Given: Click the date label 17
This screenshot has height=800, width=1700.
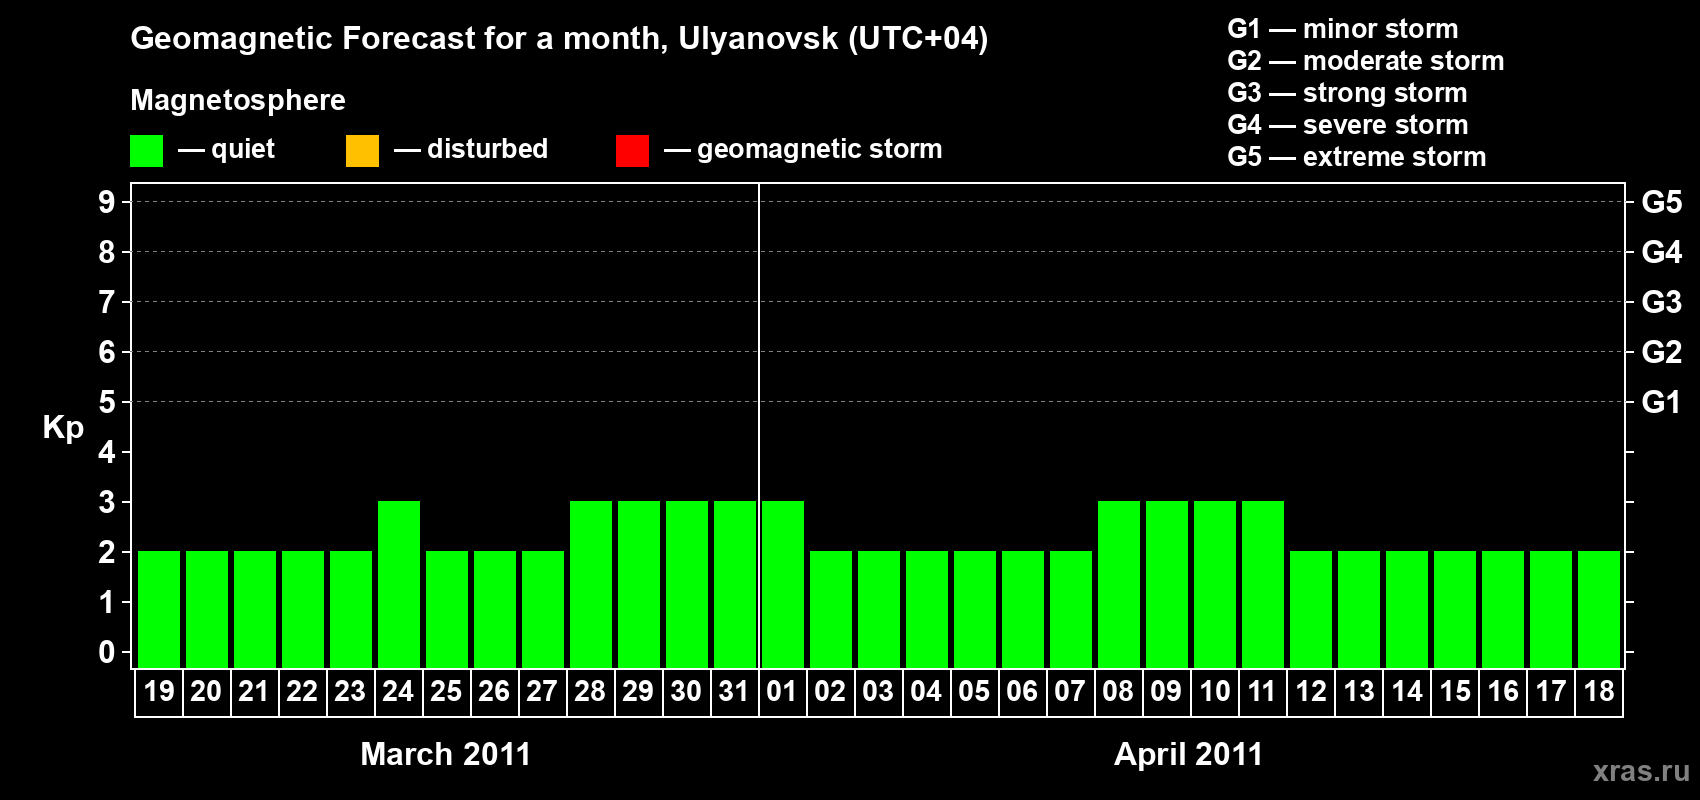Looking at the screenshot, I should click(x=1551, y=691).
